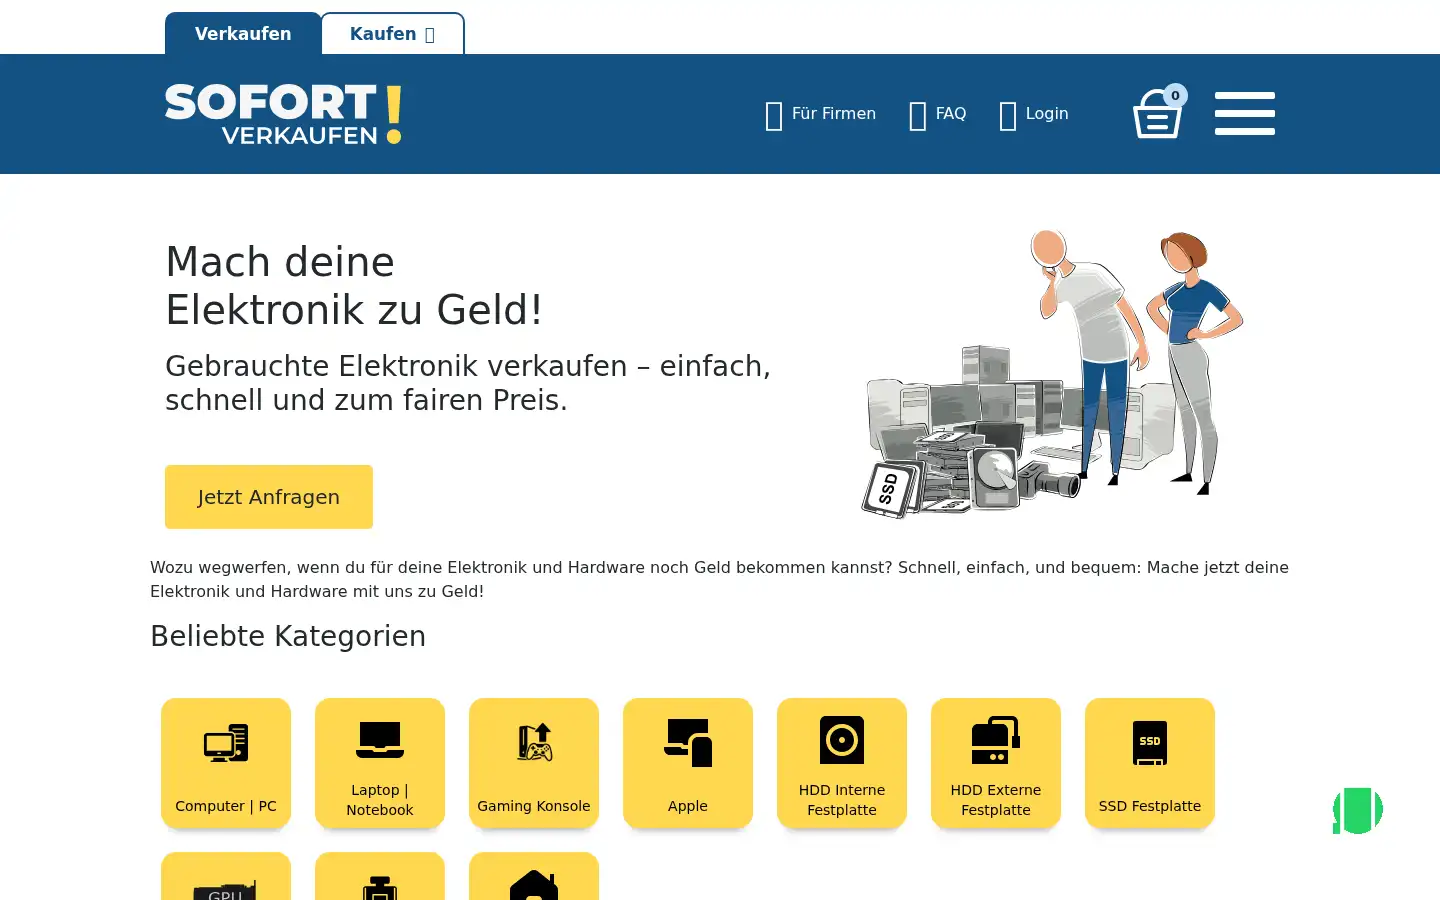Viewport: 1440px width, 900px height.
Task: Click the Mach deine Elektronik zu Geld heading
Action: coord(355,286)
